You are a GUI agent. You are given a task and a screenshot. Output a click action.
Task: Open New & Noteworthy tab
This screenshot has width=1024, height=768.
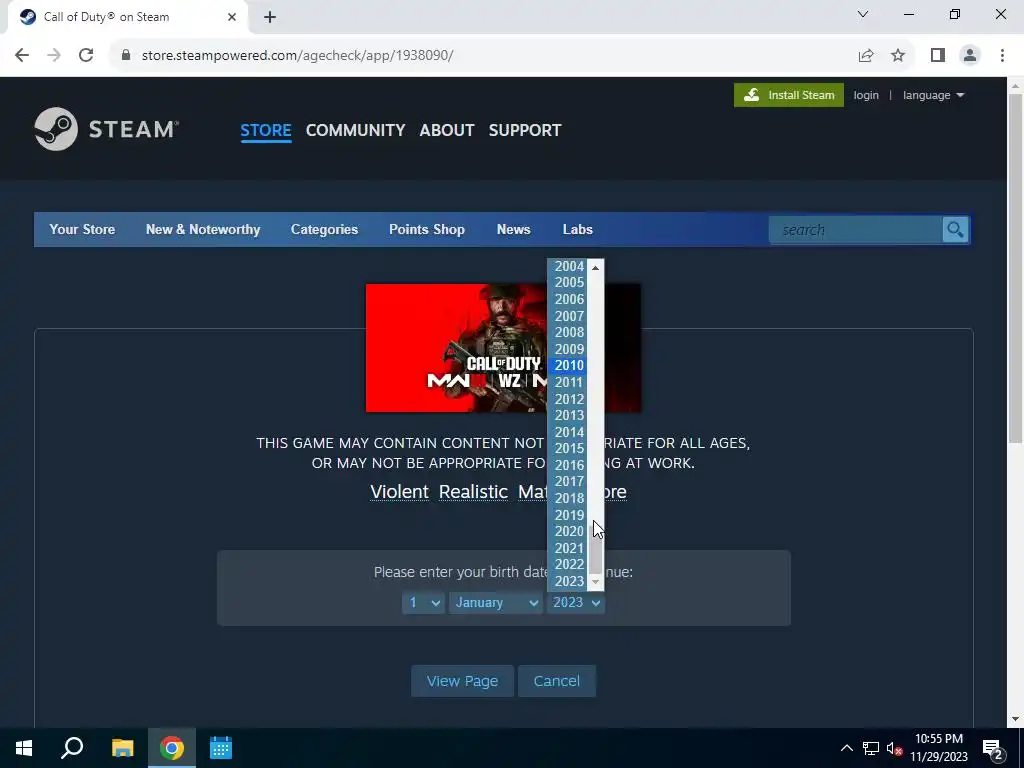[203, 229]
